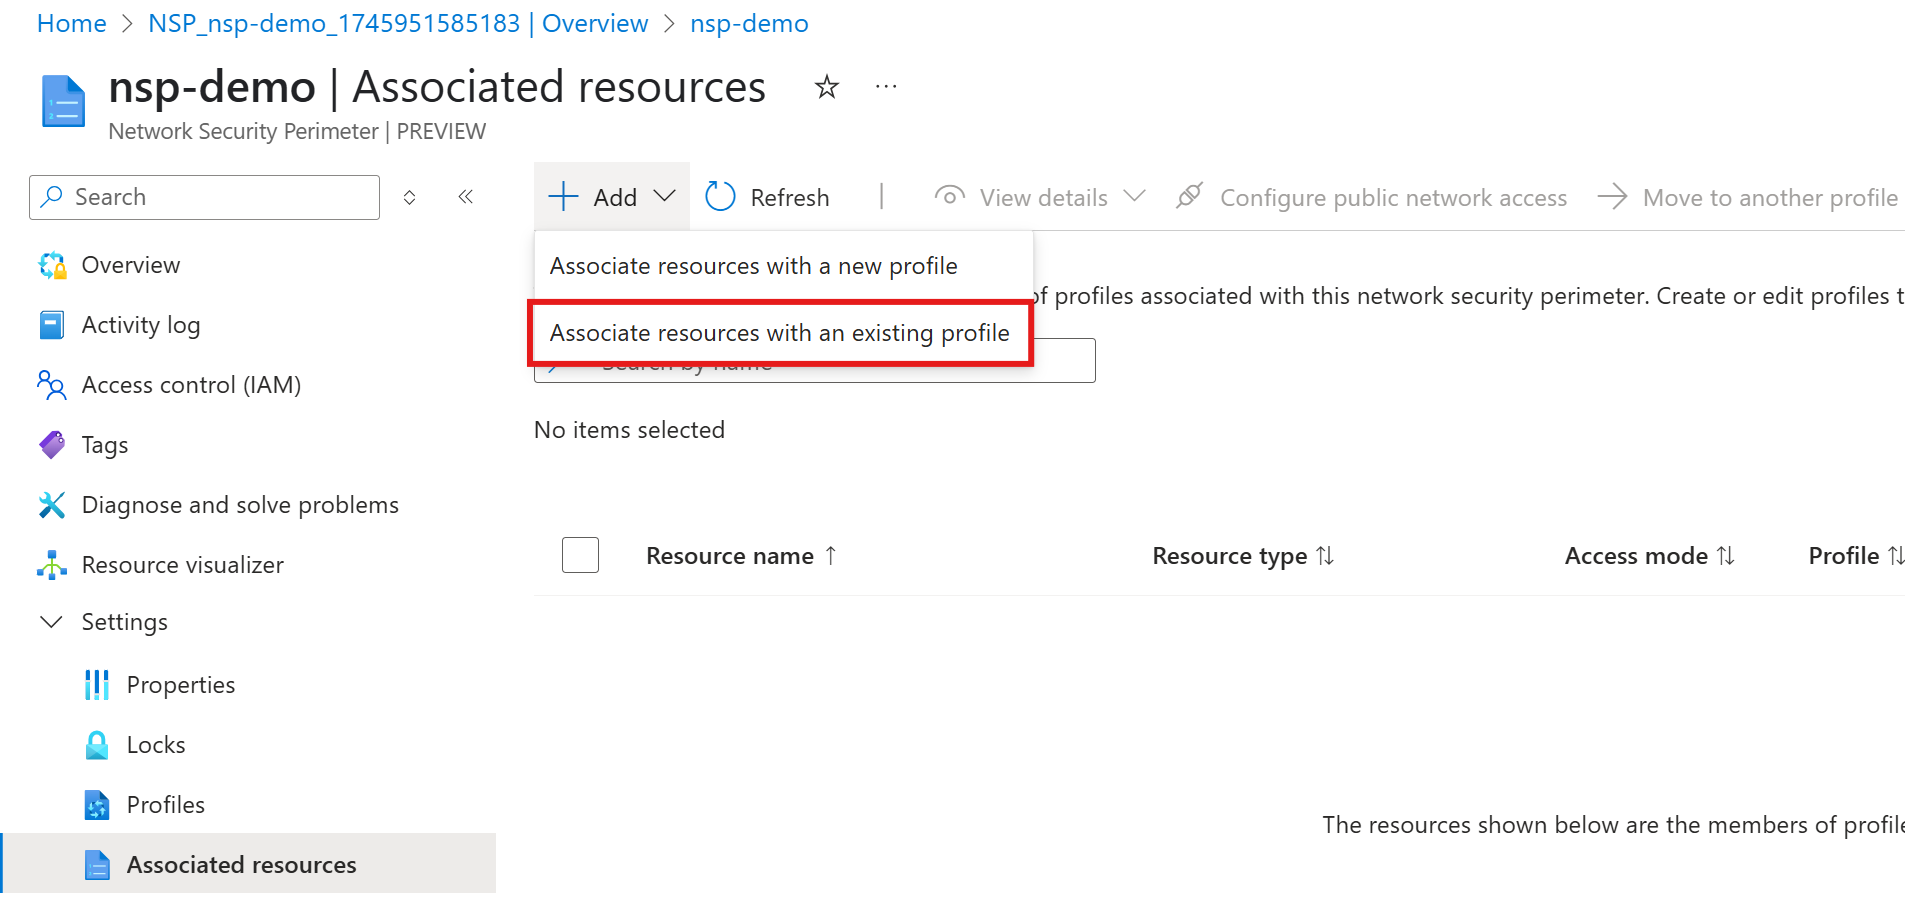The image size is (1905, 901).
Task: Sort table by Access mode column
Action: pyautogui.click(x=1649, y=556)
